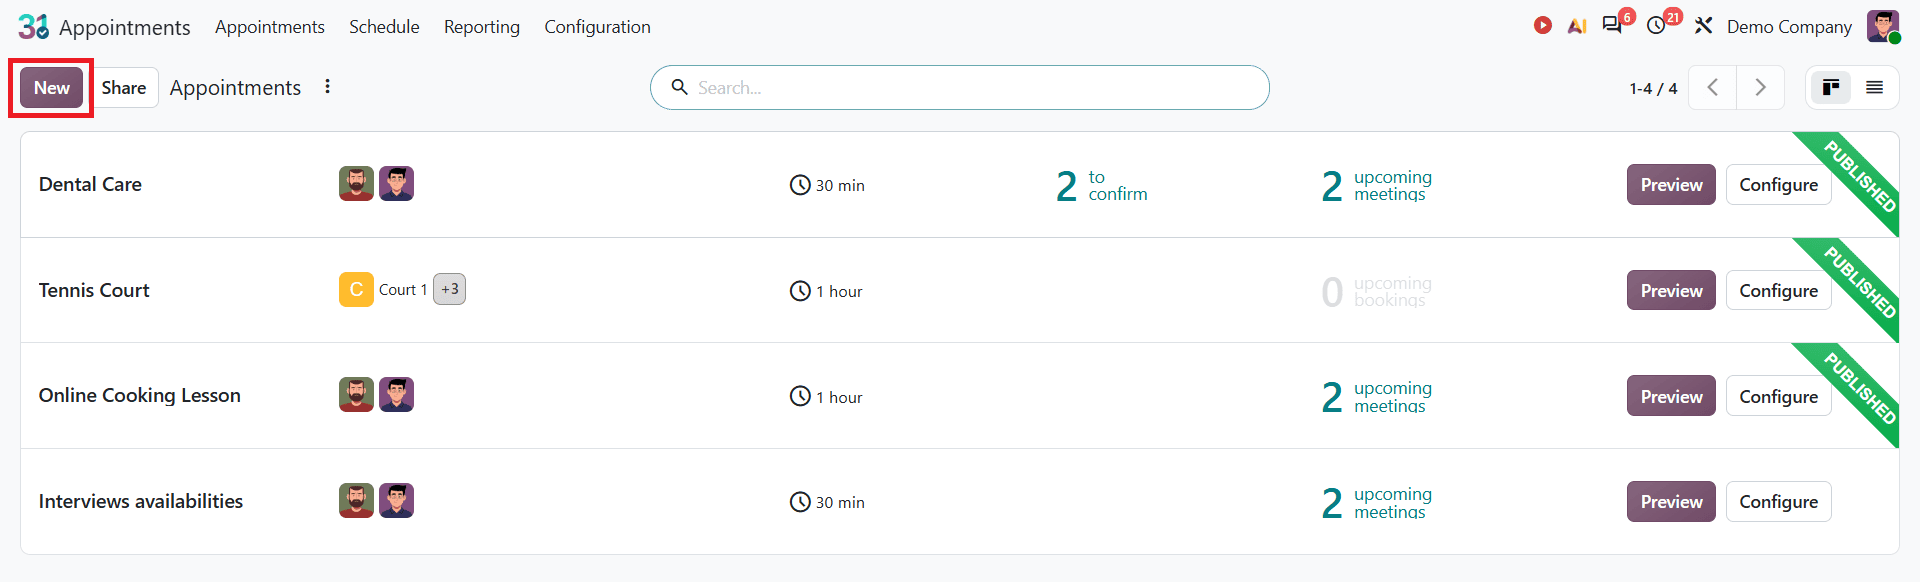Click first staff avatar in Dental Care row
Viewport: 1920px width, 582px height.
click(356, 184)
